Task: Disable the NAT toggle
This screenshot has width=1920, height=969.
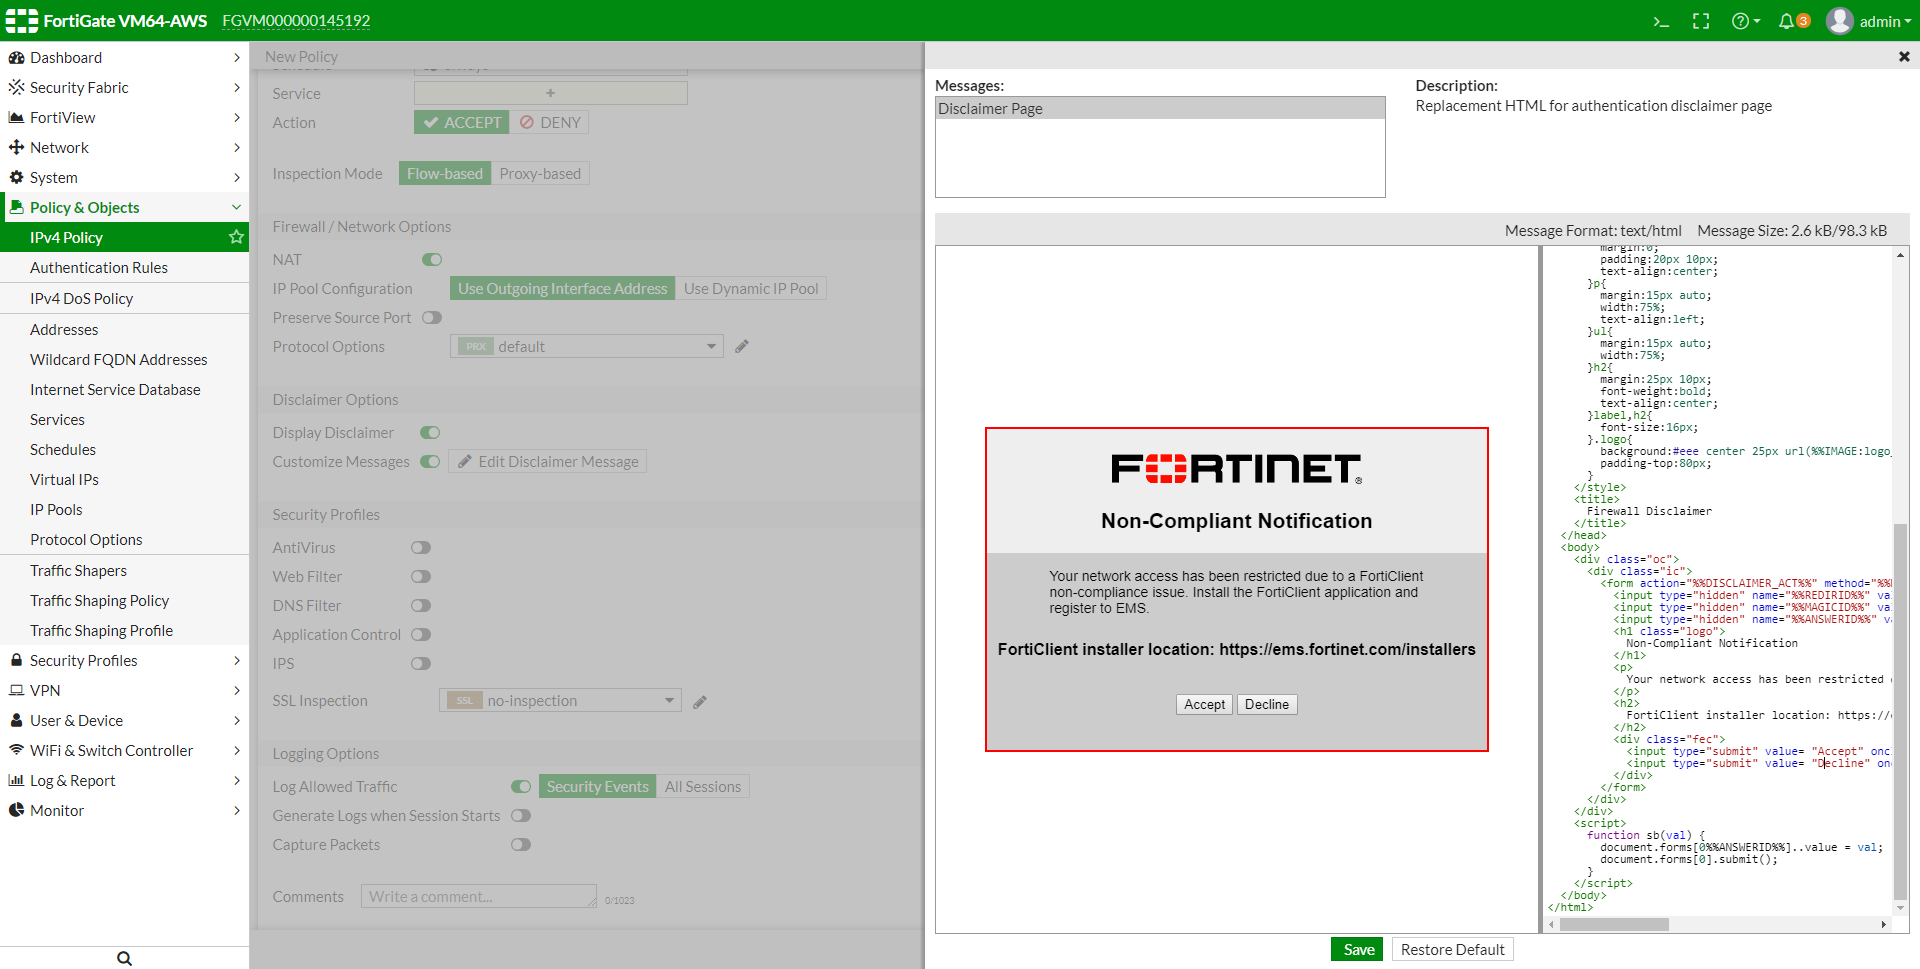Action: 431,259
